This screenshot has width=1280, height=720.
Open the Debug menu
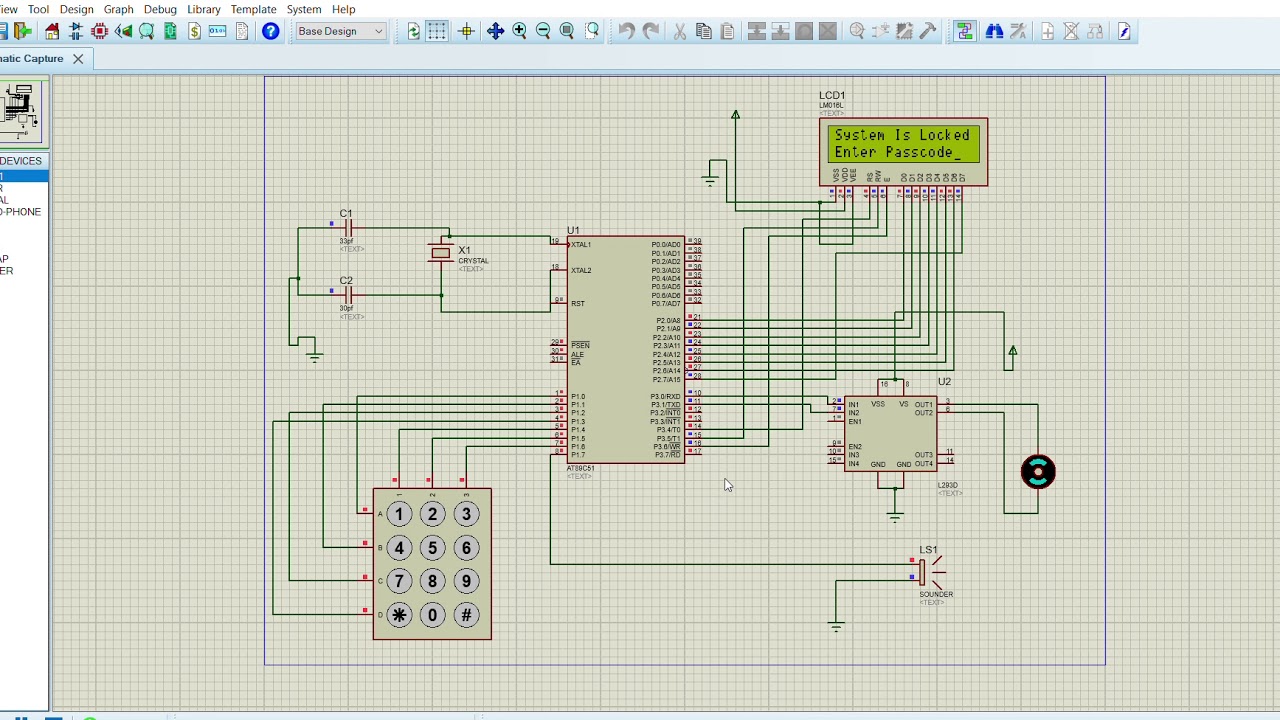click(160, 9)
